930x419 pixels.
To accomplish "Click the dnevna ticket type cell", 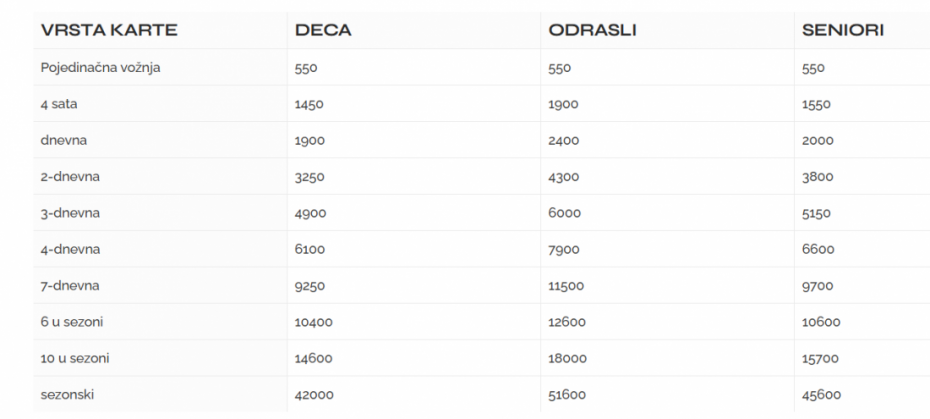I will tap(62, 140).
